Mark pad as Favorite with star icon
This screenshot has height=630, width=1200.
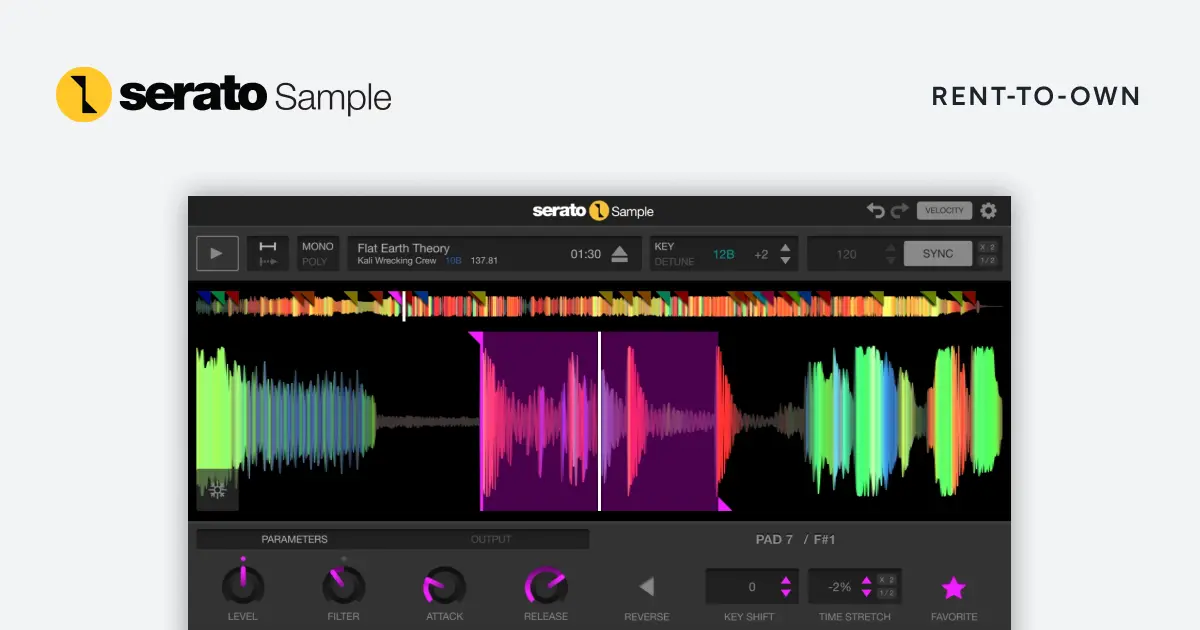tap(953, 587)
